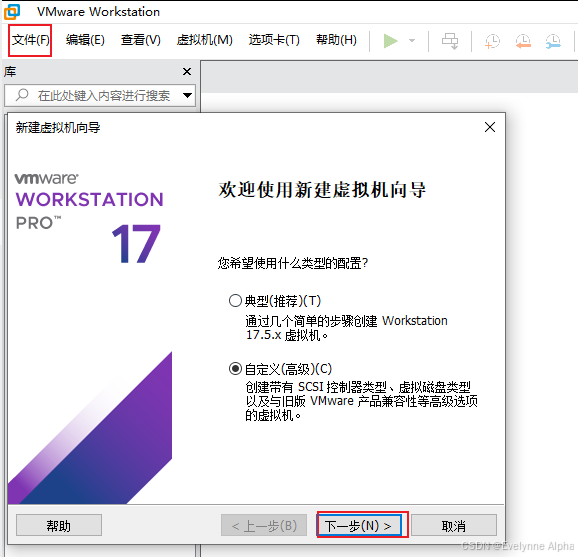Open the 文件(F) menu
Viewport: 578px width, 557px height.
pos(30,40)
